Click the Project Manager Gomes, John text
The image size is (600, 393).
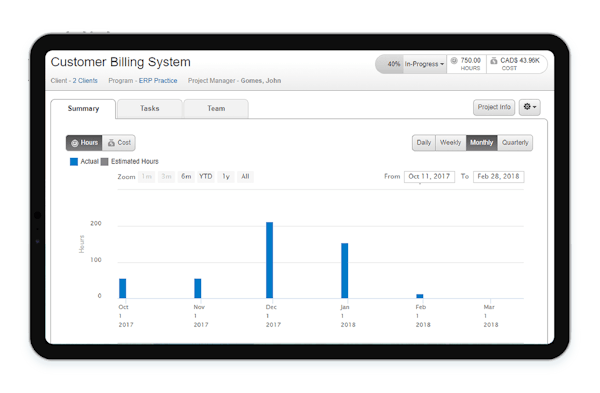pyautogui.click(x=234, y=81)
